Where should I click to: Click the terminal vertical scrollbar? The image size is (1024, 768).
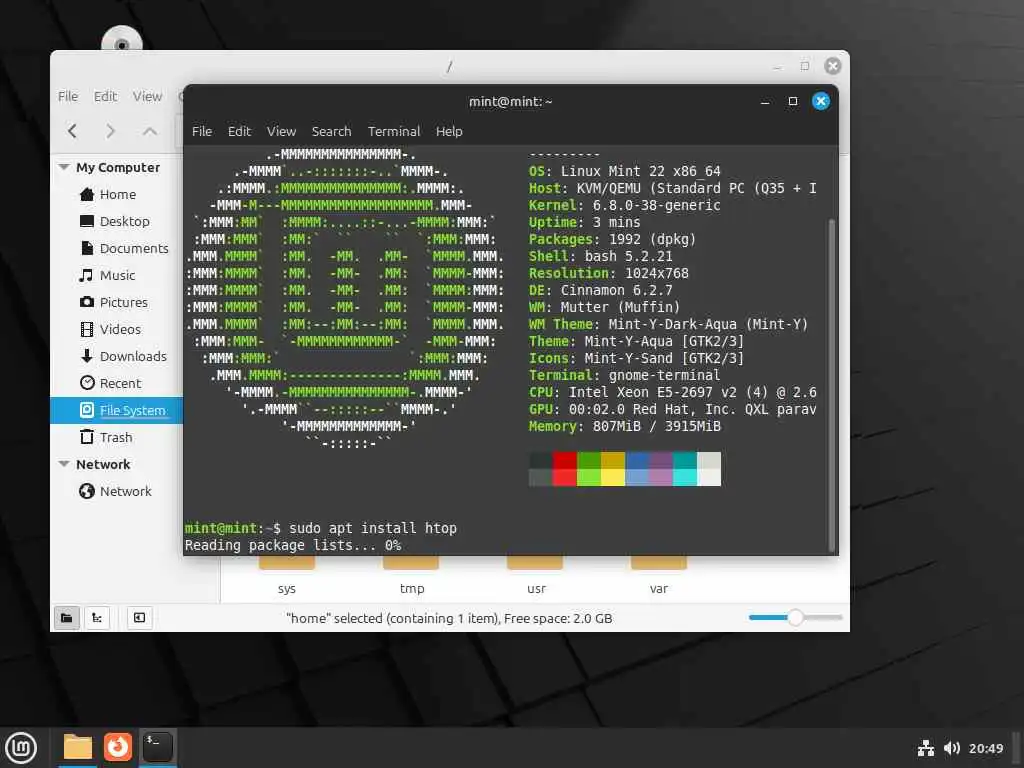tap(831, 385)
